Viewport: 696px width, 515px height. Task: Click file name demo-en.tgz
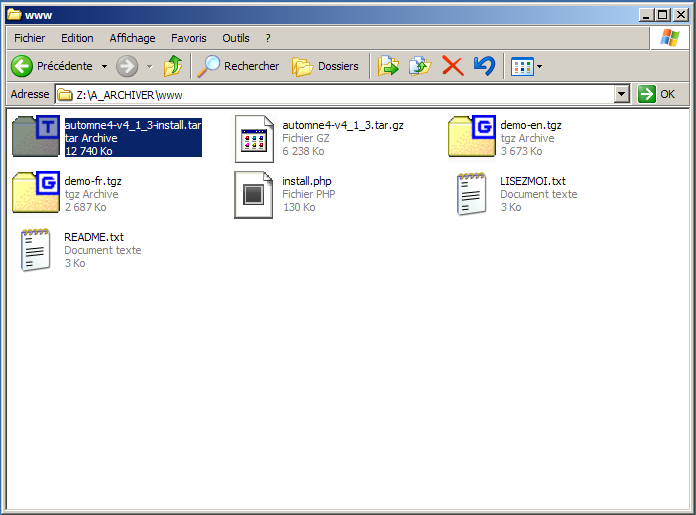531,125
